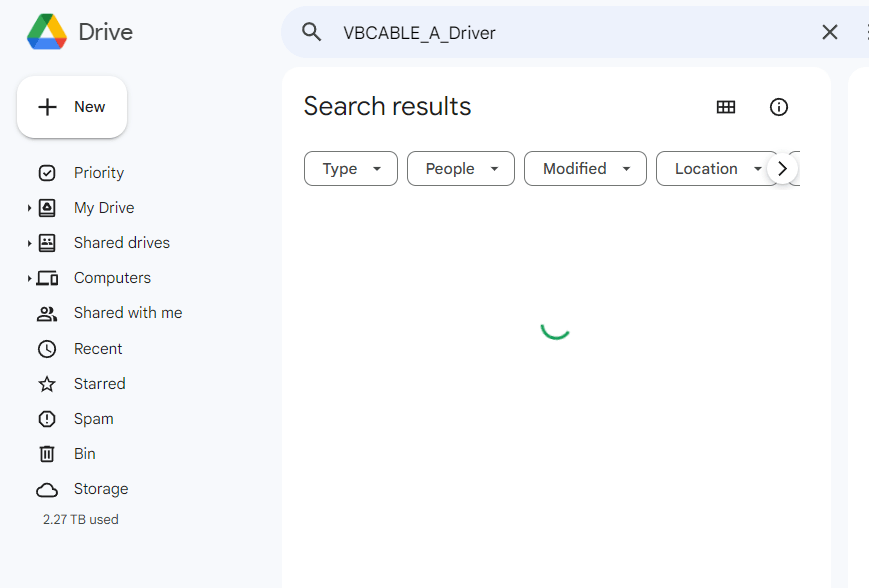
Task: Open the Type filter dropdown
Action: tap(351, 168)
